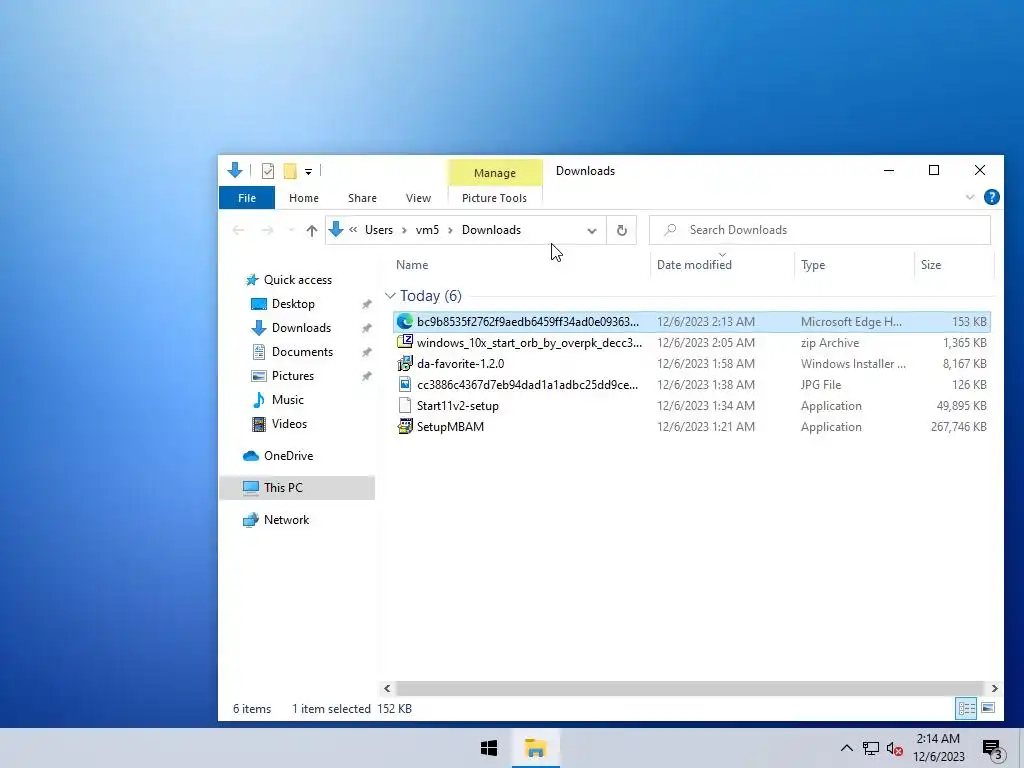Click the muted volume tray icon
Viewport: 1024px width, 768px height.
(894, 748)
